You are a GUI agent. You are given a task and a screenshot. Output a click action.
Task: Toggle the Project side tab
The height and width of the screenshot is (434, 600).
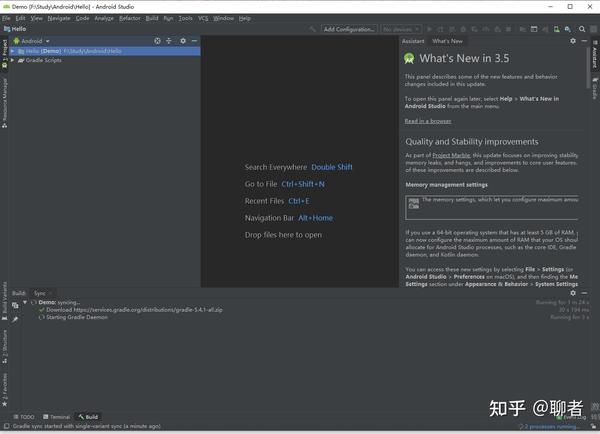click(x=5, y=54)
